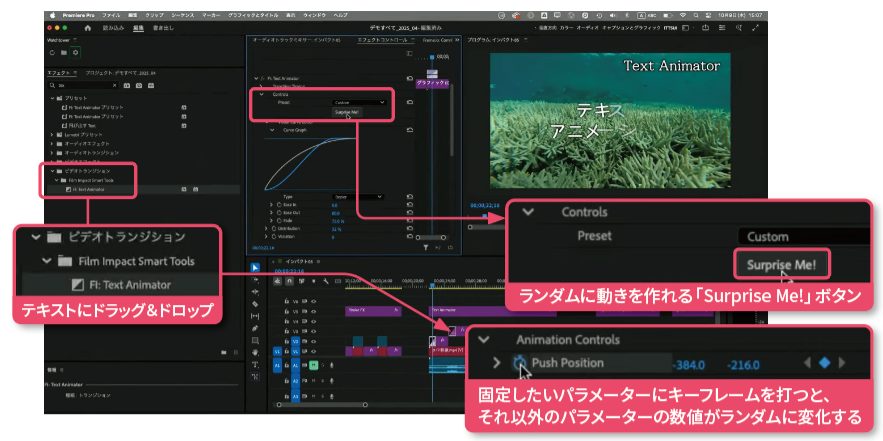Select the Pen tool in the toolbar
The height and width of the screenshot is (441, 883).
coord(255,329)
